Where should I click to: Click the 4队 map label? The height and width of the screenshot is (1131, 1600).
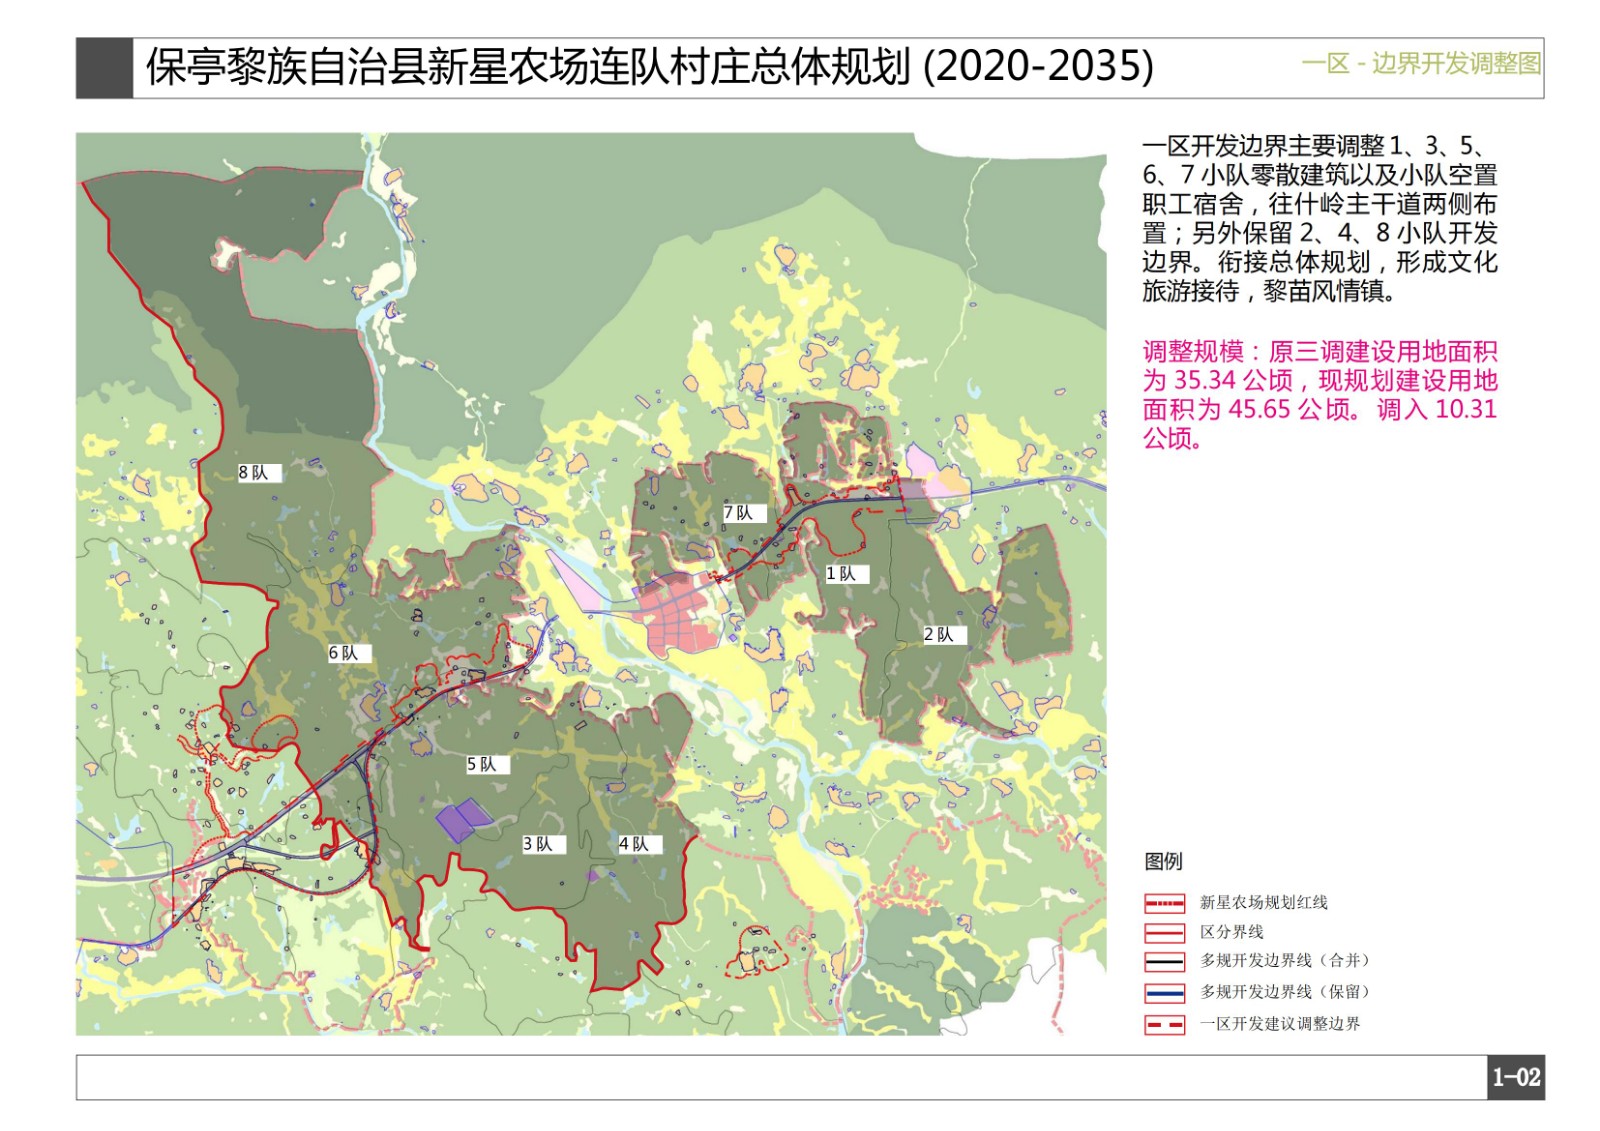pos(640,844)
